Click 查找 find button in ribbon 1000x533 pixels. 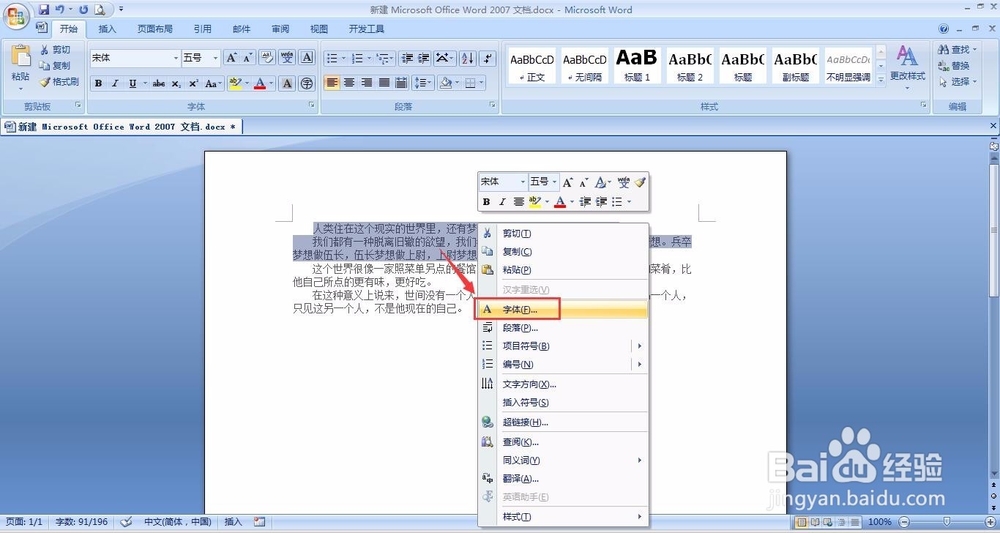click(x=957, y=49)
